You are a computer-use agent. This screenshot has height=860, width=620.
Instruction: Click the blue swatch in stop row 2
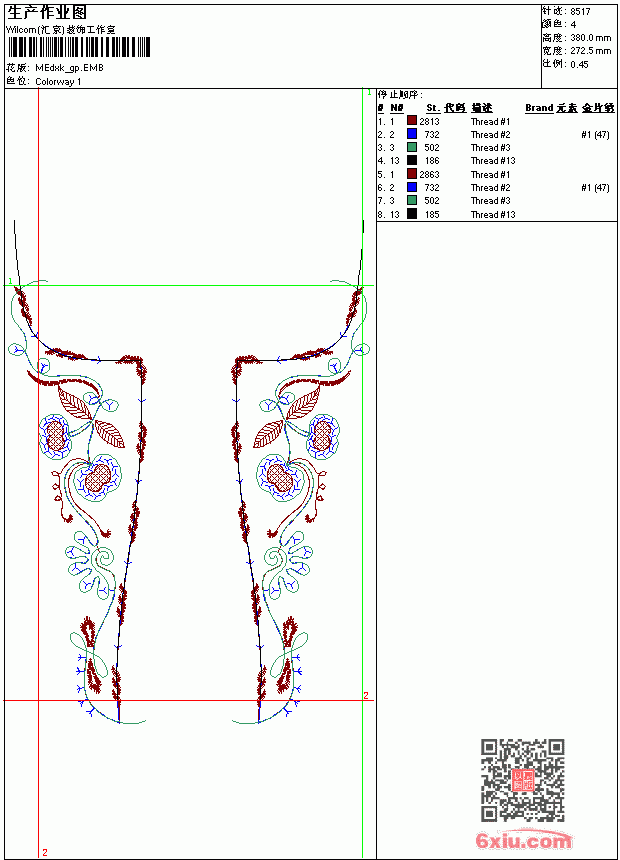coord(412,134)
